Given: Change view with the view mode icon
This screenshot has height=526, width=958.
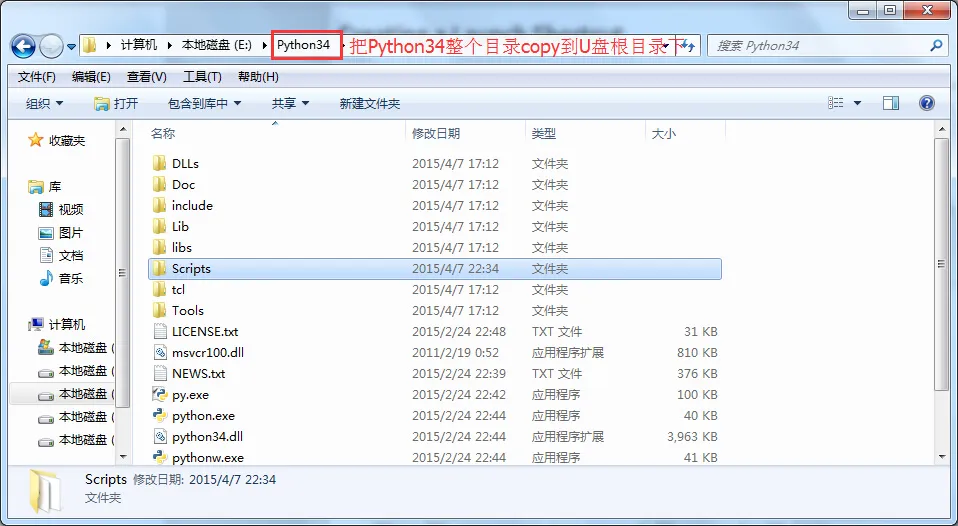Looking at the screenshot, I should tap(835, 103).
